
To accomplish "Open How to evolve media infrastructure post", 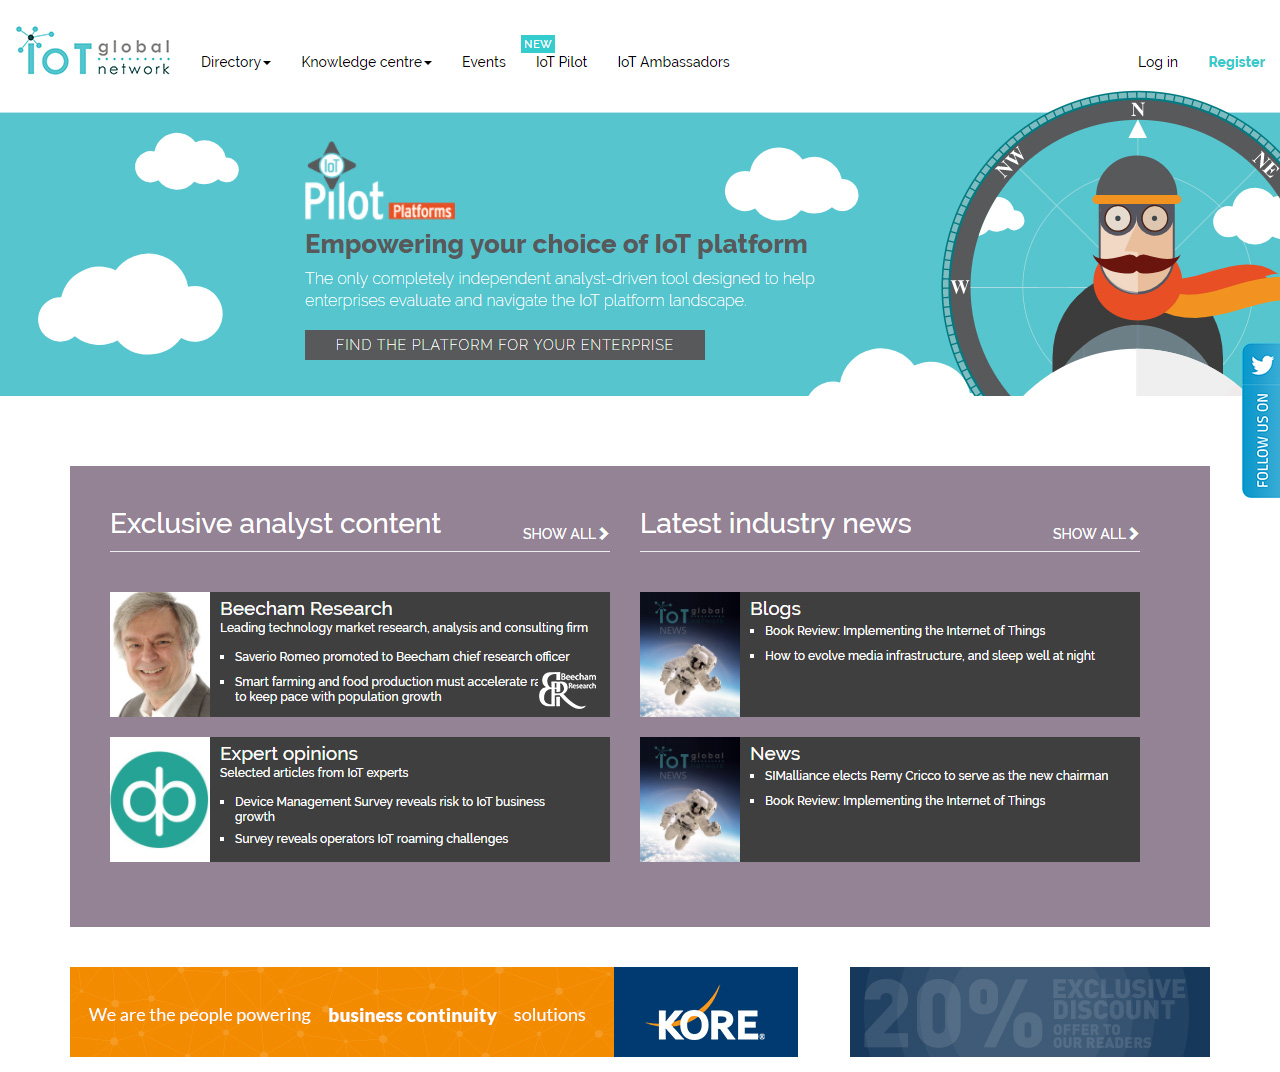I will click(930, 656).
